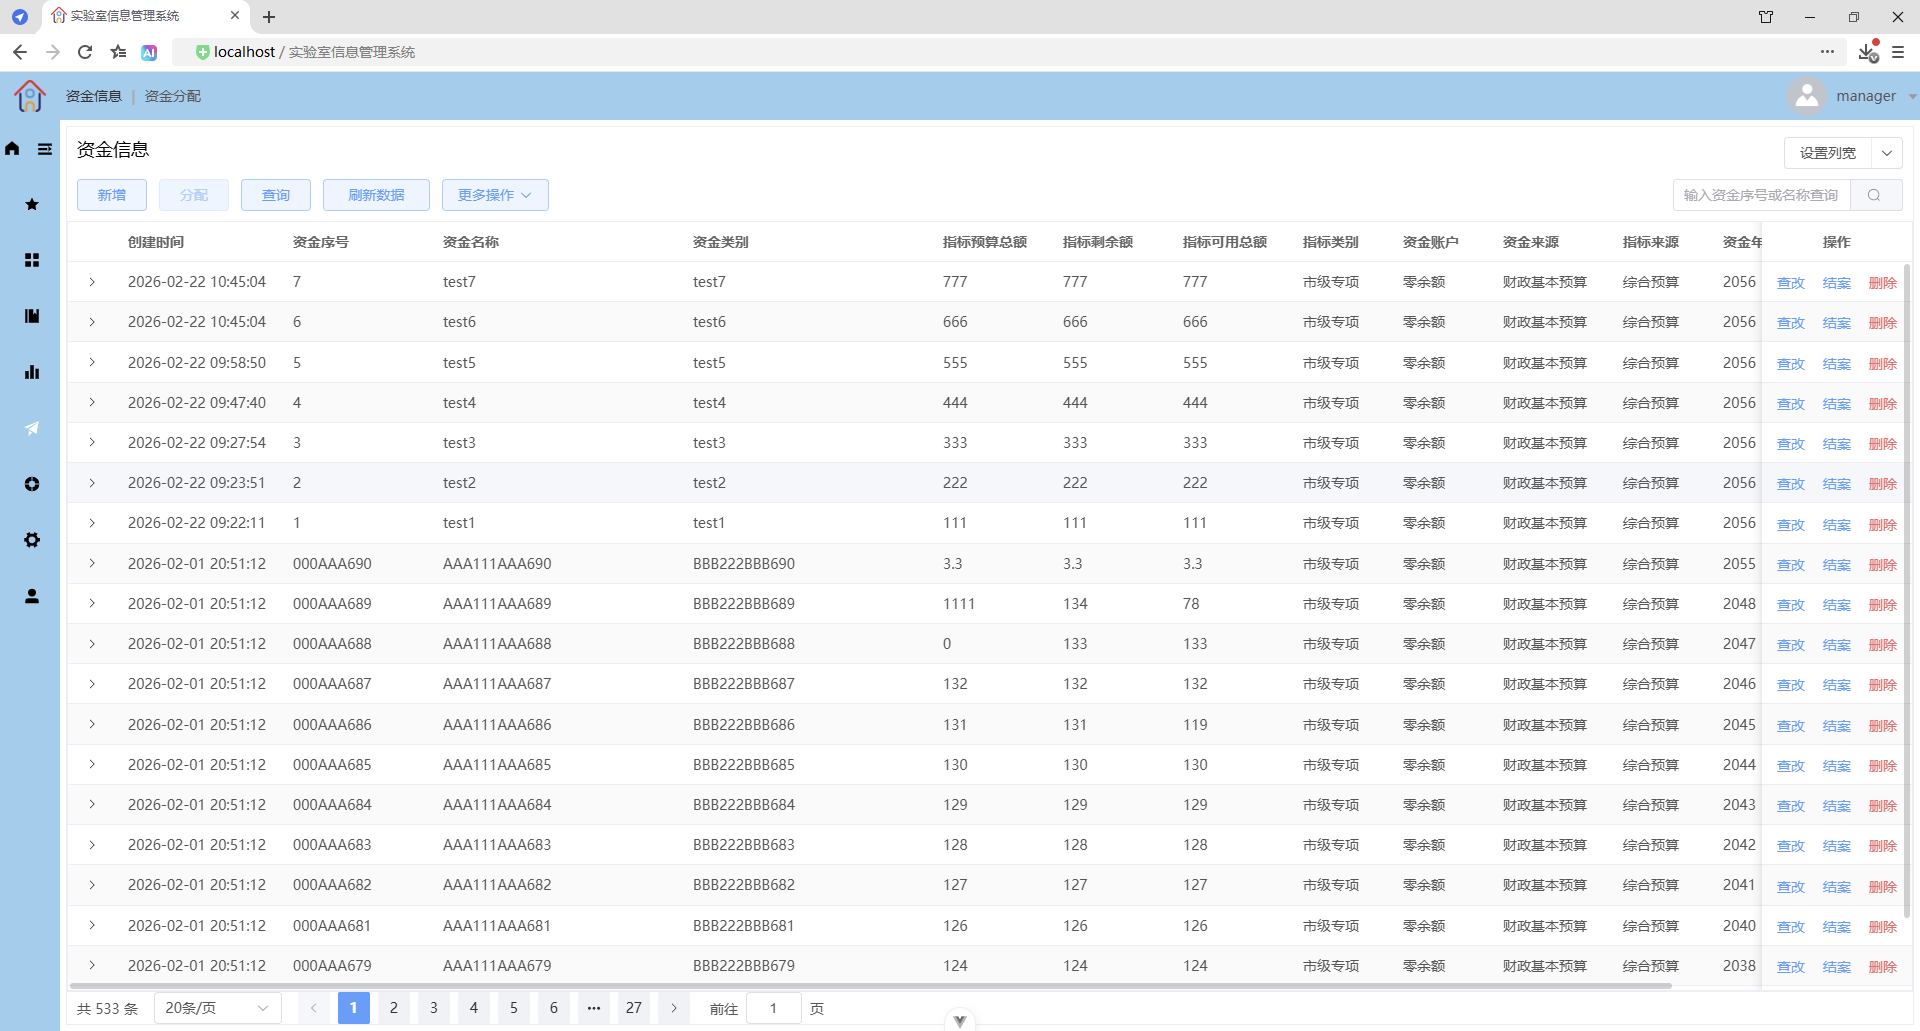Go to page 27
This screenshot has height=1031, width=1920.
click(x=634, y=1008)
